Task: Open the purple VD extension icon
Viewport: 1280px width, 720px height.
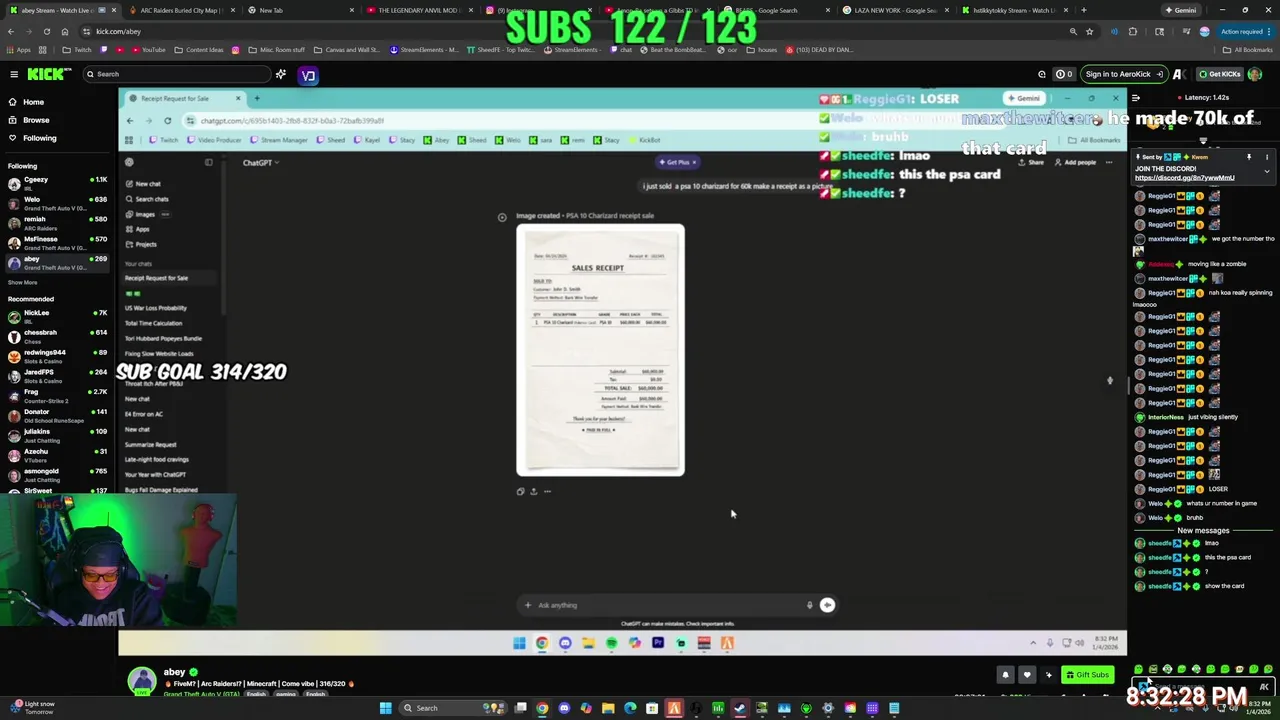Action: 308,76
